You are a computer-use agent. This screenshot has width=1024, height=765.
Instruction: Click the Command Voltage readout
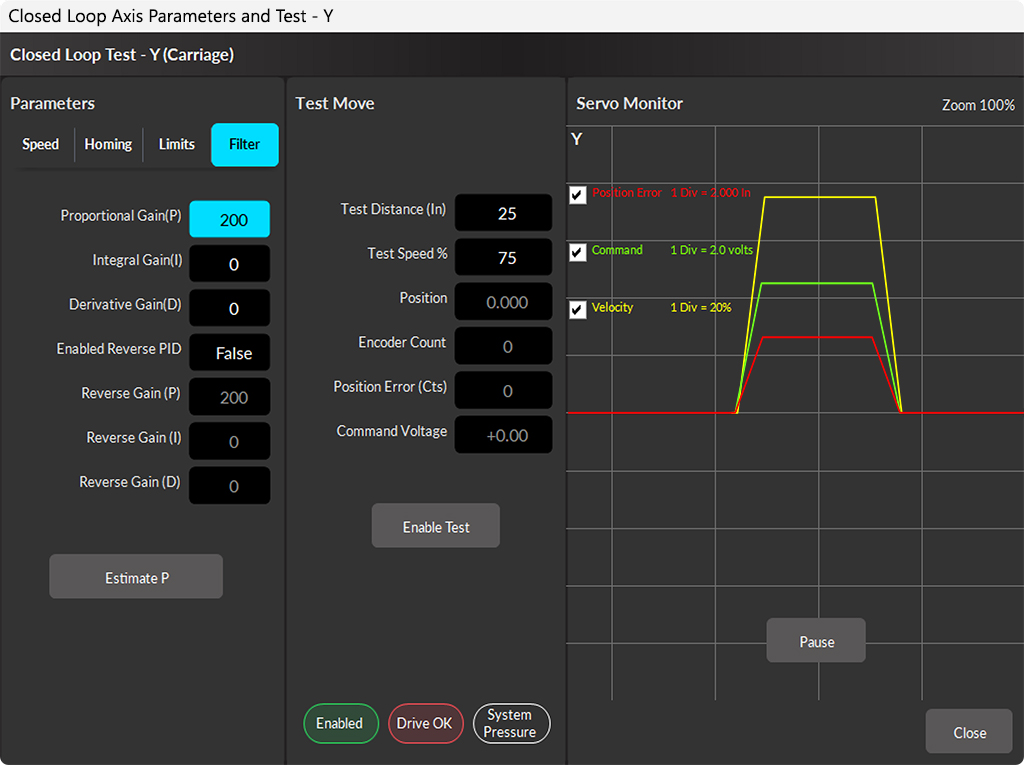[x=504, y=435]
